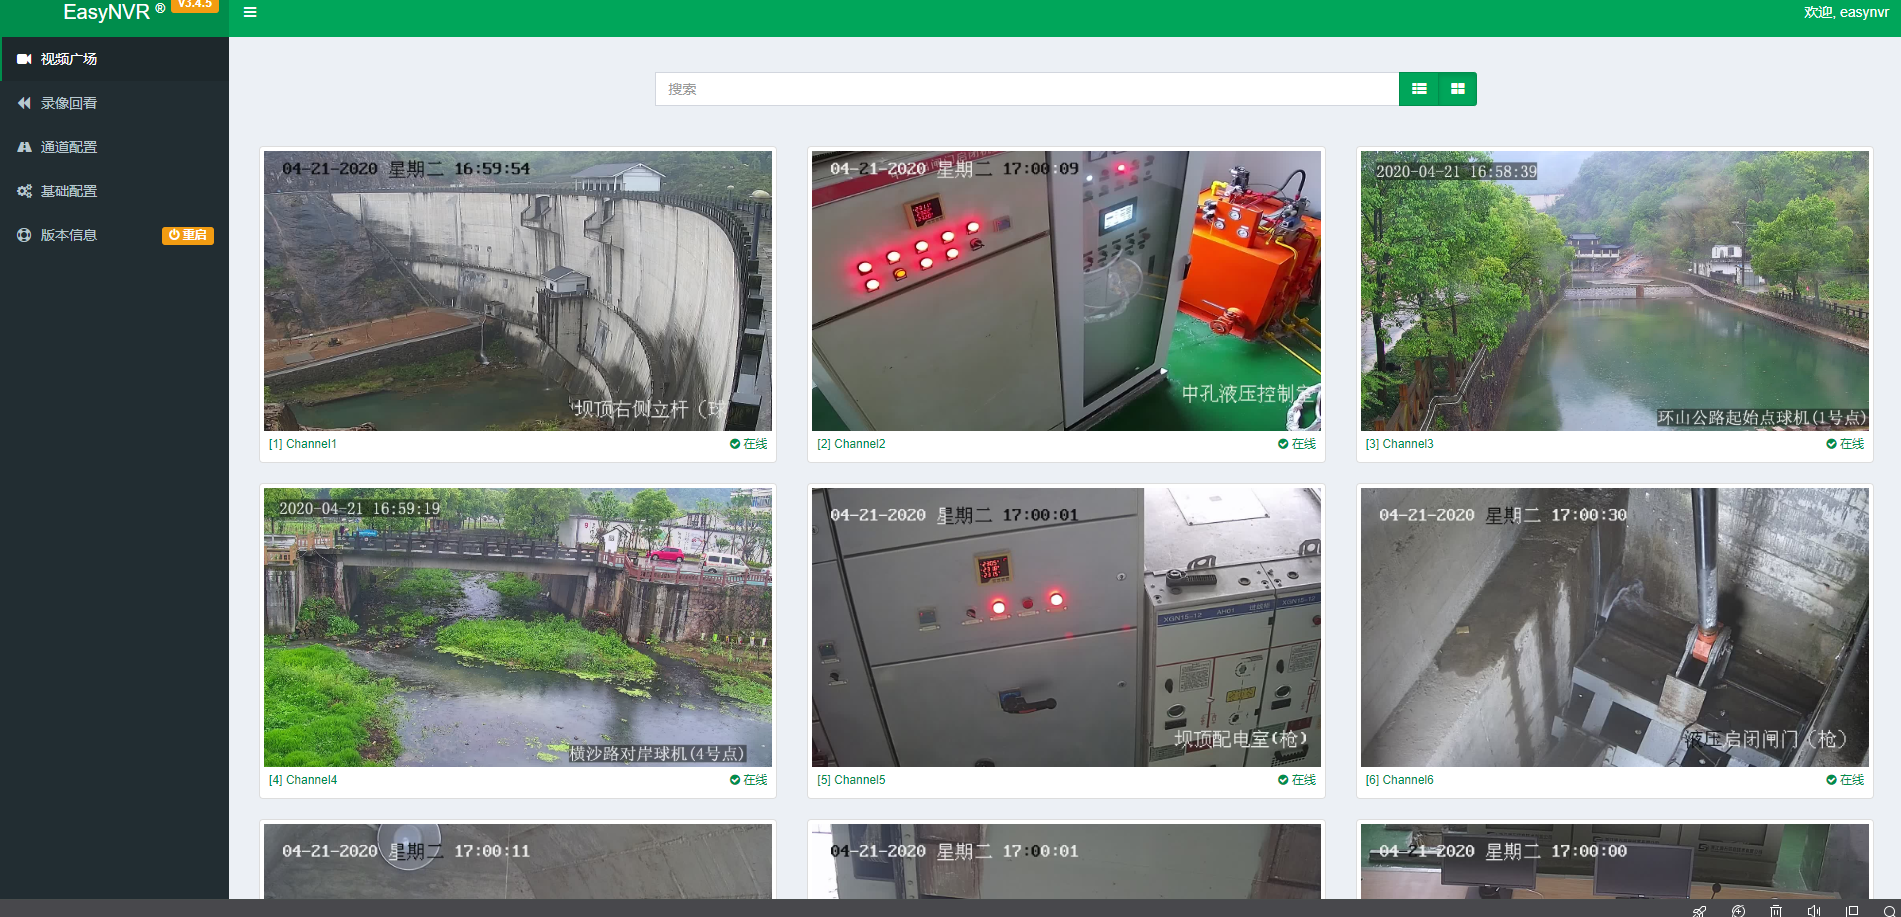Open Channel4 bridge camera thumbnail

518,627
